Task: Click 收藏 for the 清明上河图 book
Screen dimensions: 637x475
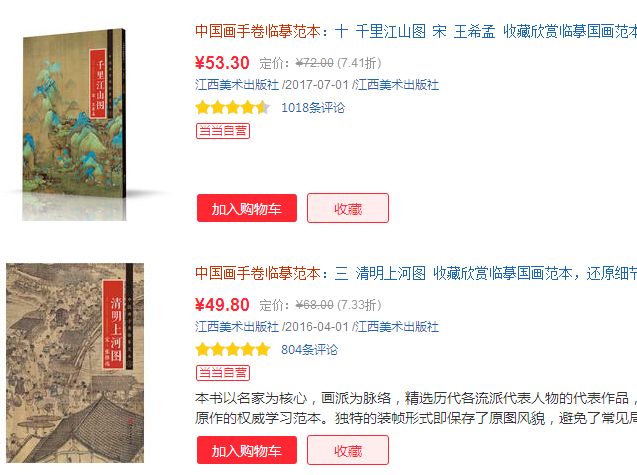Action: pyautogui.click(x=348, y=450)
